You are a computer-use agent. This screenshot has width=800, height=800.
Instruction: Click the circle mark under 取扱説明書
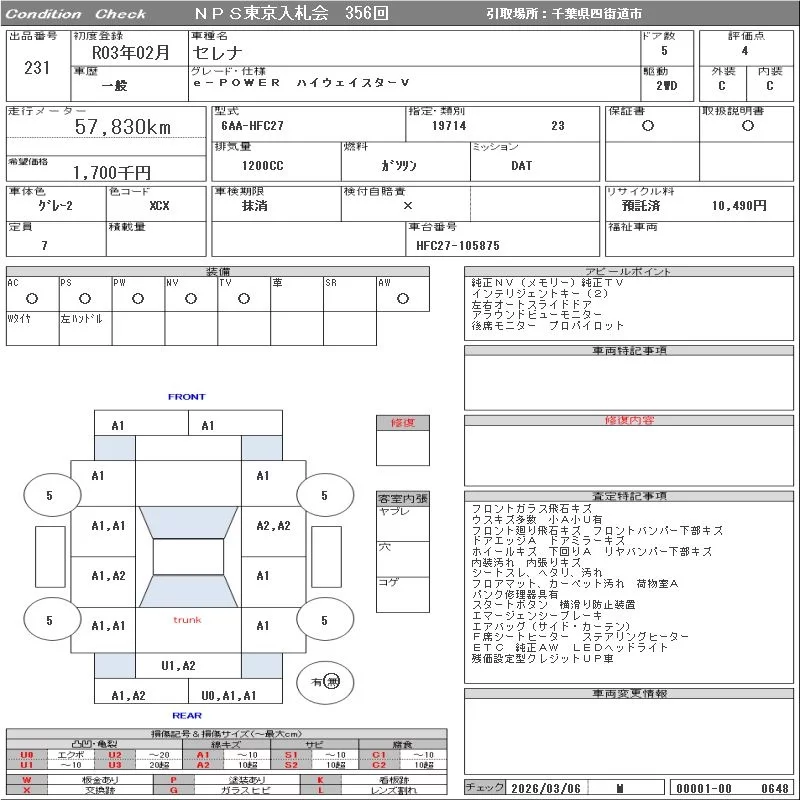(x=747, y=126)
